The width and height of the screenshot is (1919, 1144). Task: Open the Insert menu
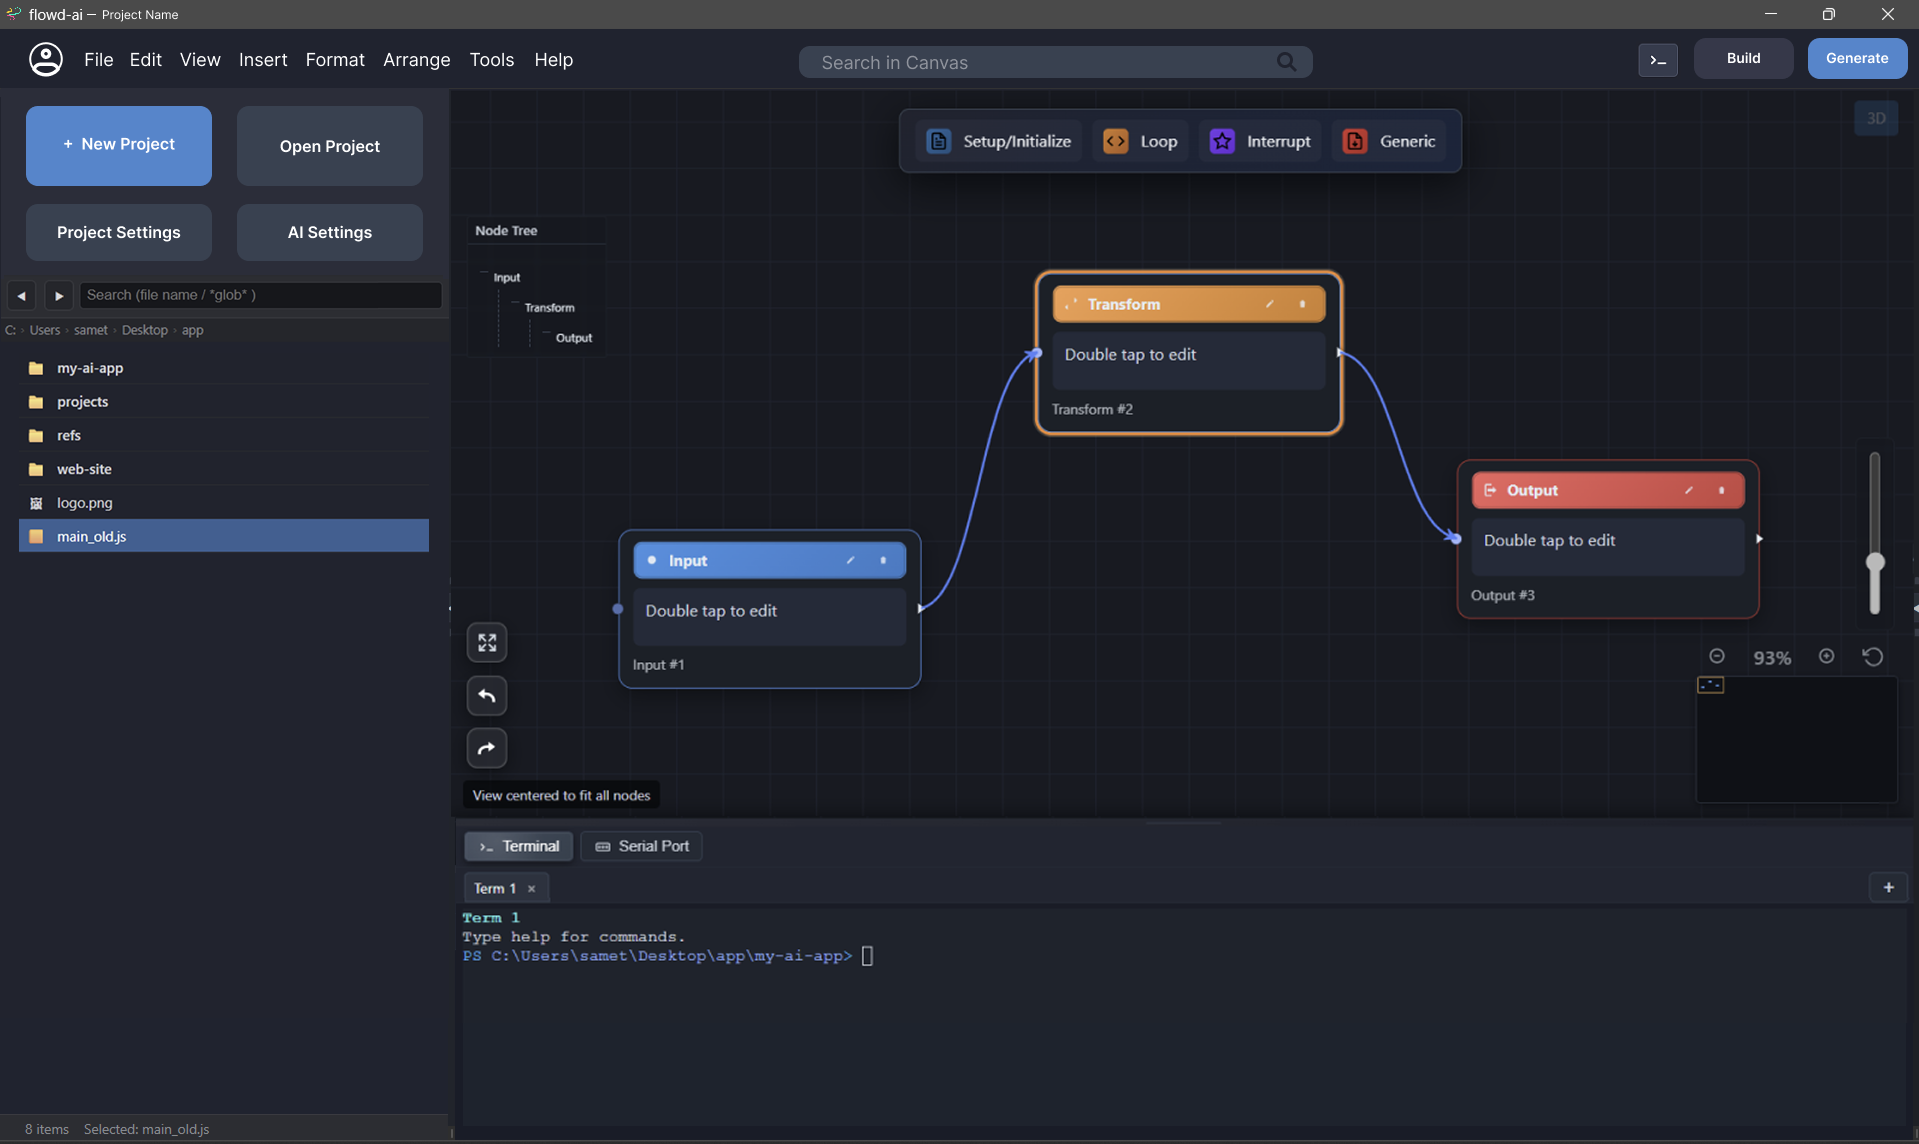(x=263, y=60)
